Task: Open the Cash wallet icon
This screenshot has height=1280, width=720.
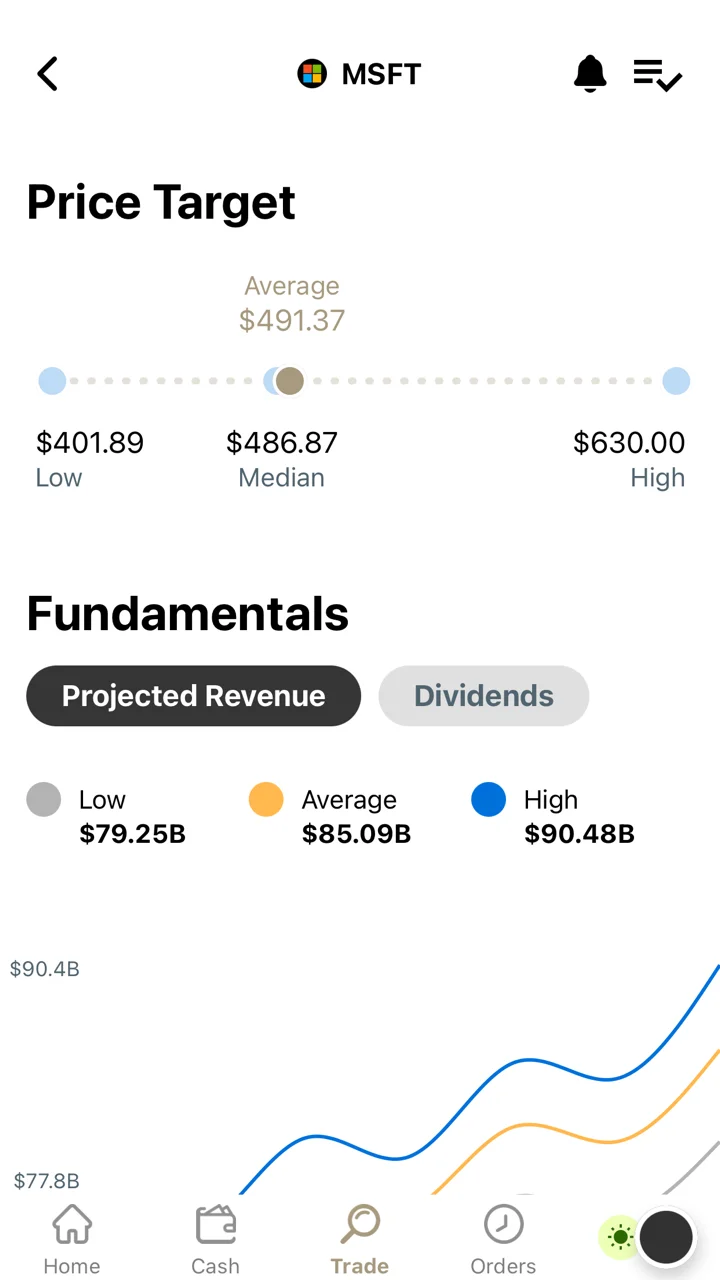Action: 215,1224
